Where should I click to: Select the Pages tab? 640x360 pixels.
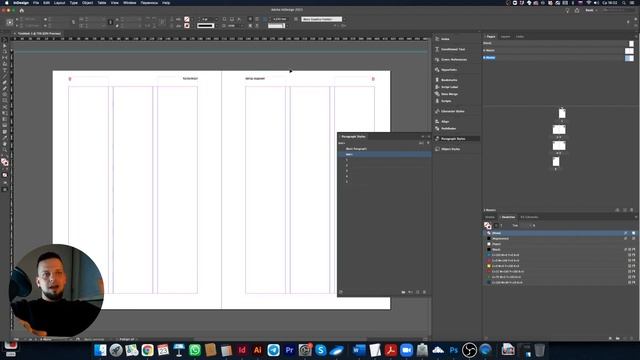491,36
